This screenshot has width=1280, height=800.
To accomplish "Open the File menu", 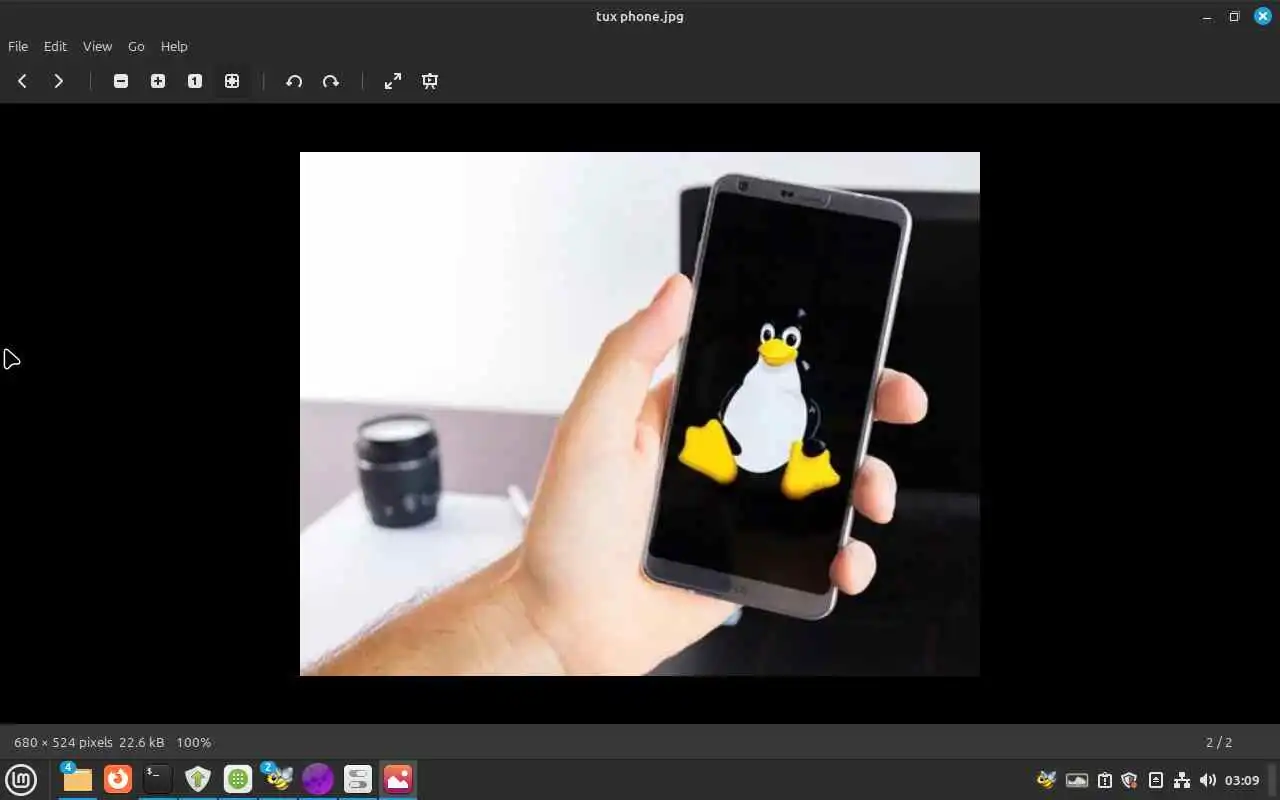I will tap(18, 46).
